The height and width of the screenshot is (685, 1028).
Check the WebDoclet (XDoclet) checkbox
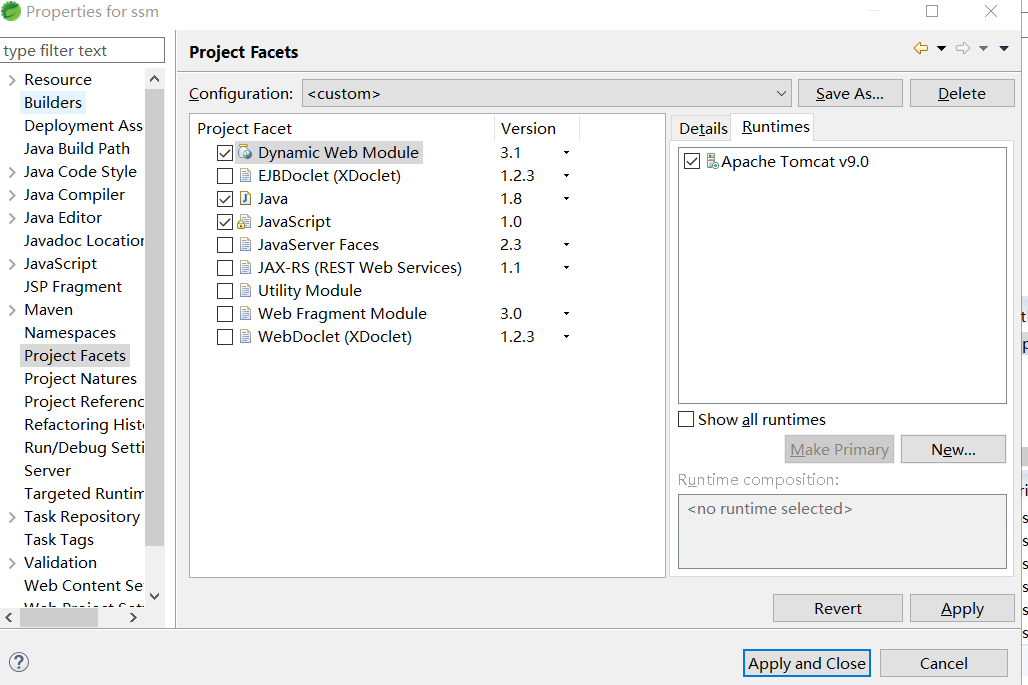pos(225,337)
